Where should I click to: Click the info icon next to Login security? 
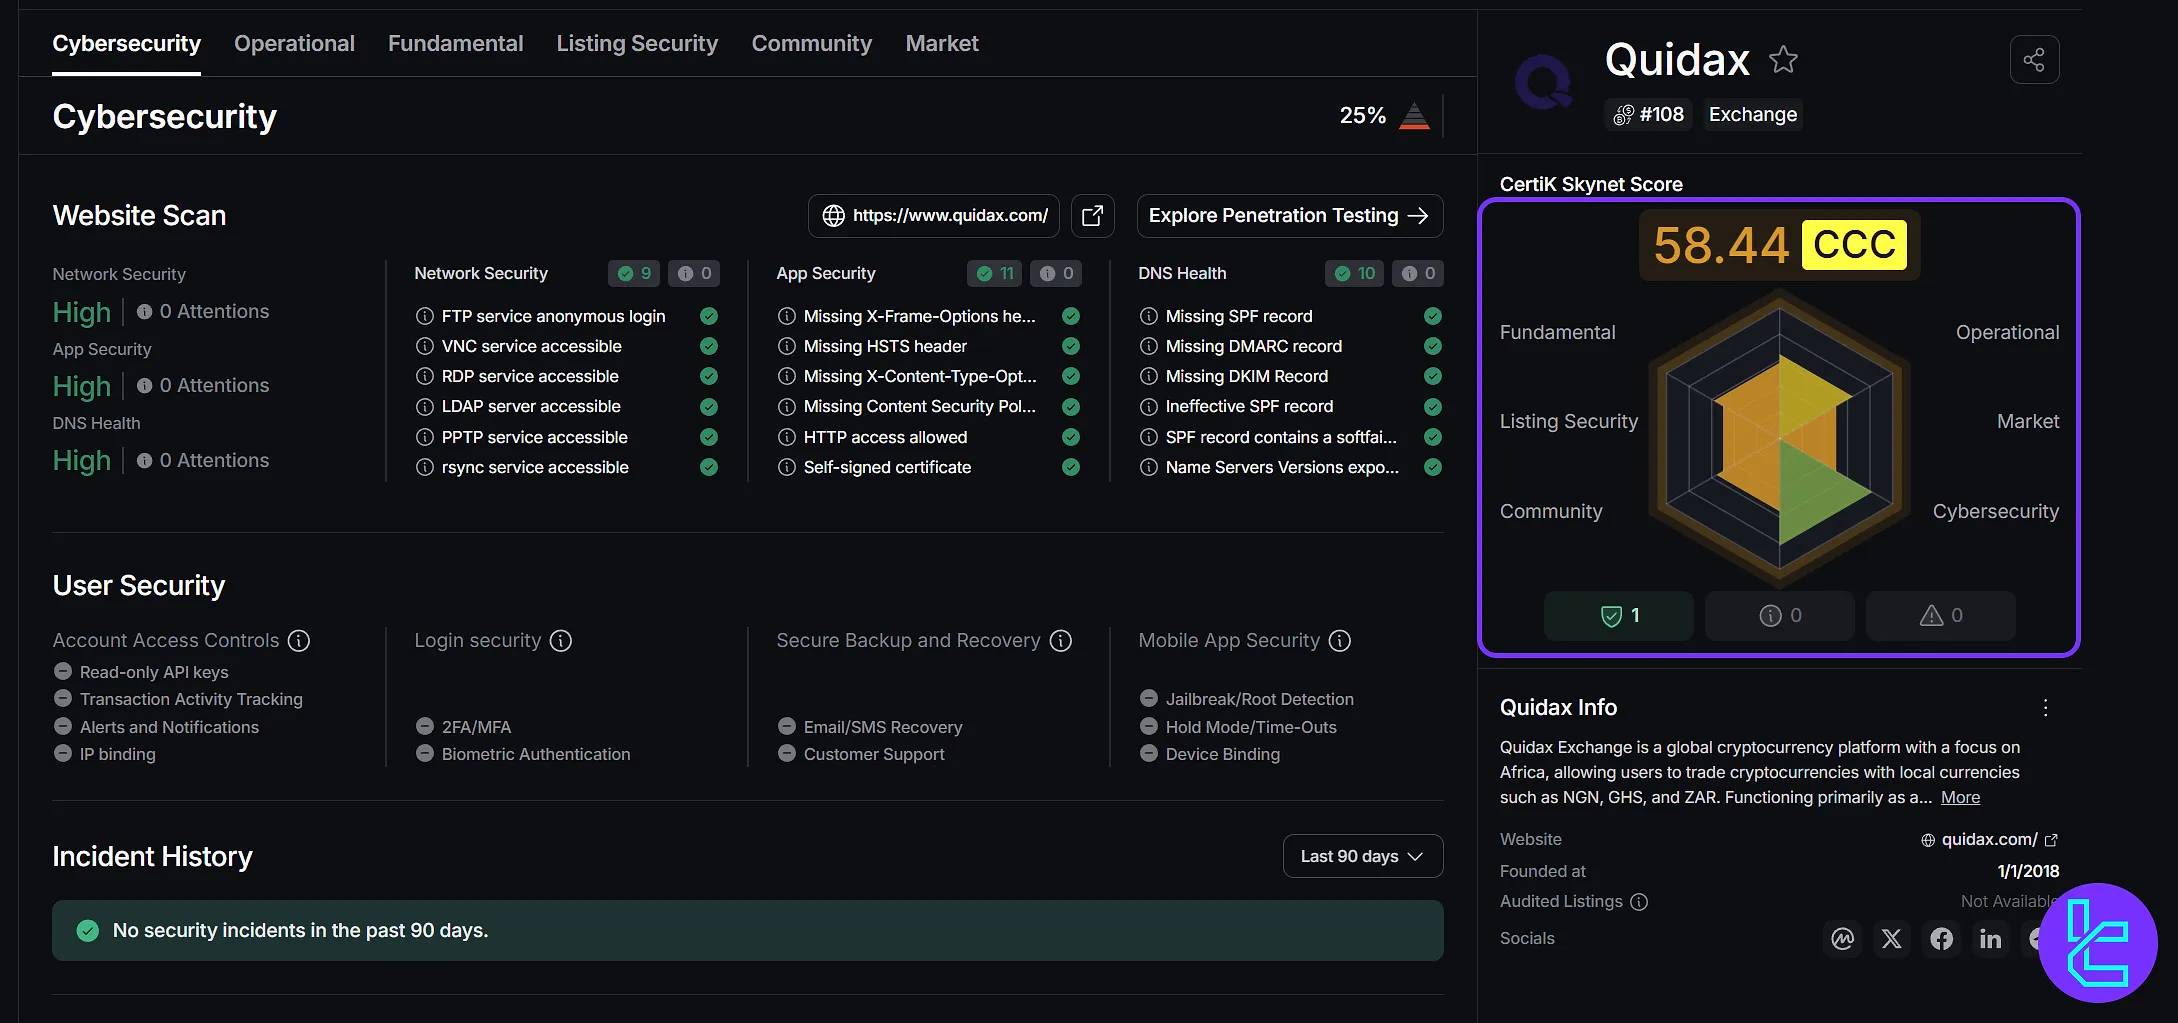click(562, 640)
